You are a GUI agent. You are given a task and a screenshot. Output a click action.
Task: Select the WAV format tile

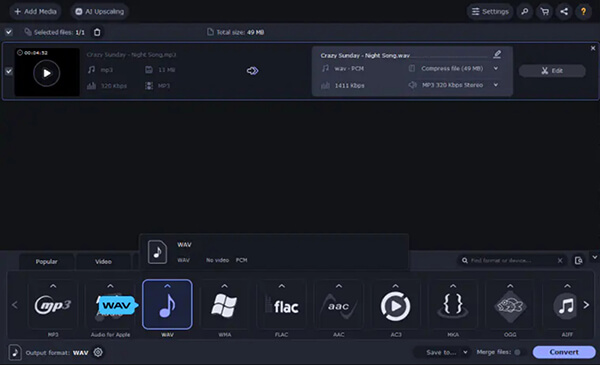(167, 305)
